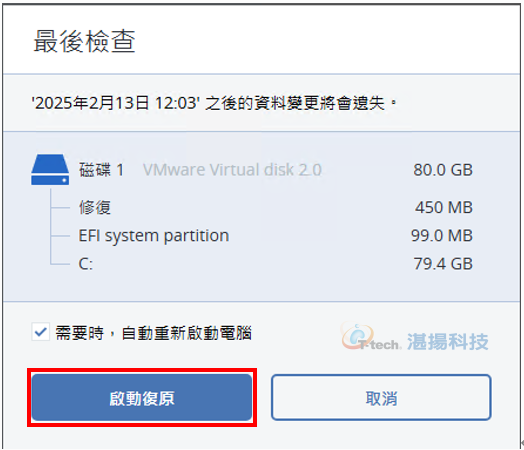Click the tree connector line beside 修復
This screenshot has width=524, height=450.
coord(60,207)
